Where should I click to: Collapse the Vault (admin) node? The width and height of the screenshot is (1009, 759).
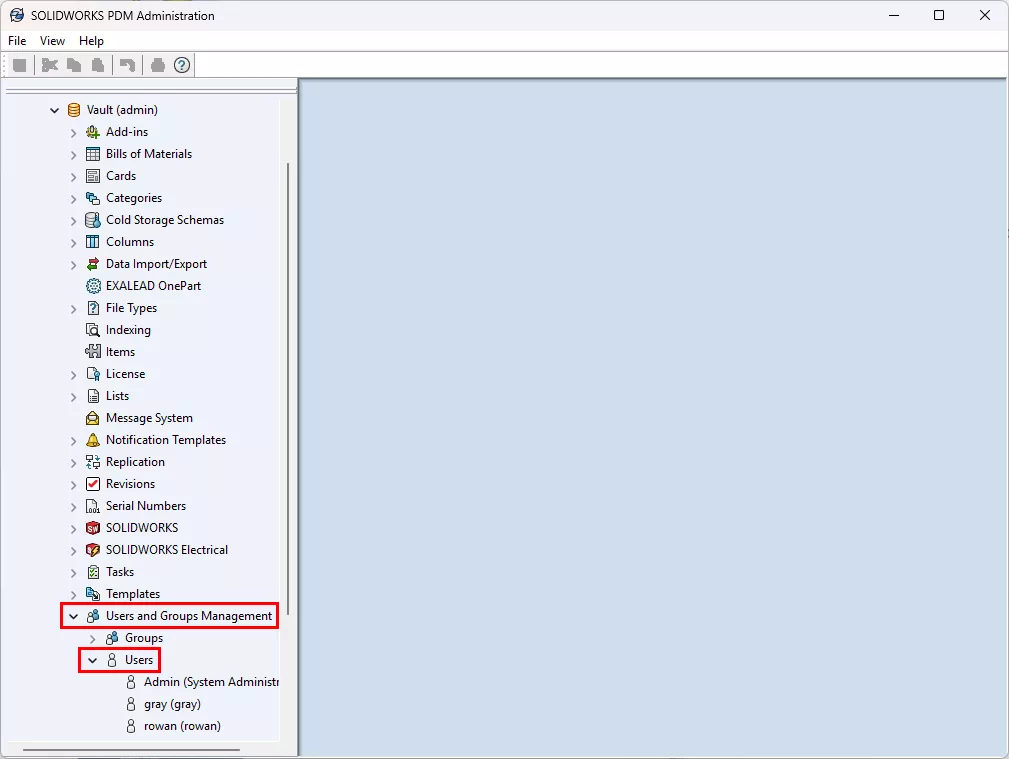(x=55, y=111)
